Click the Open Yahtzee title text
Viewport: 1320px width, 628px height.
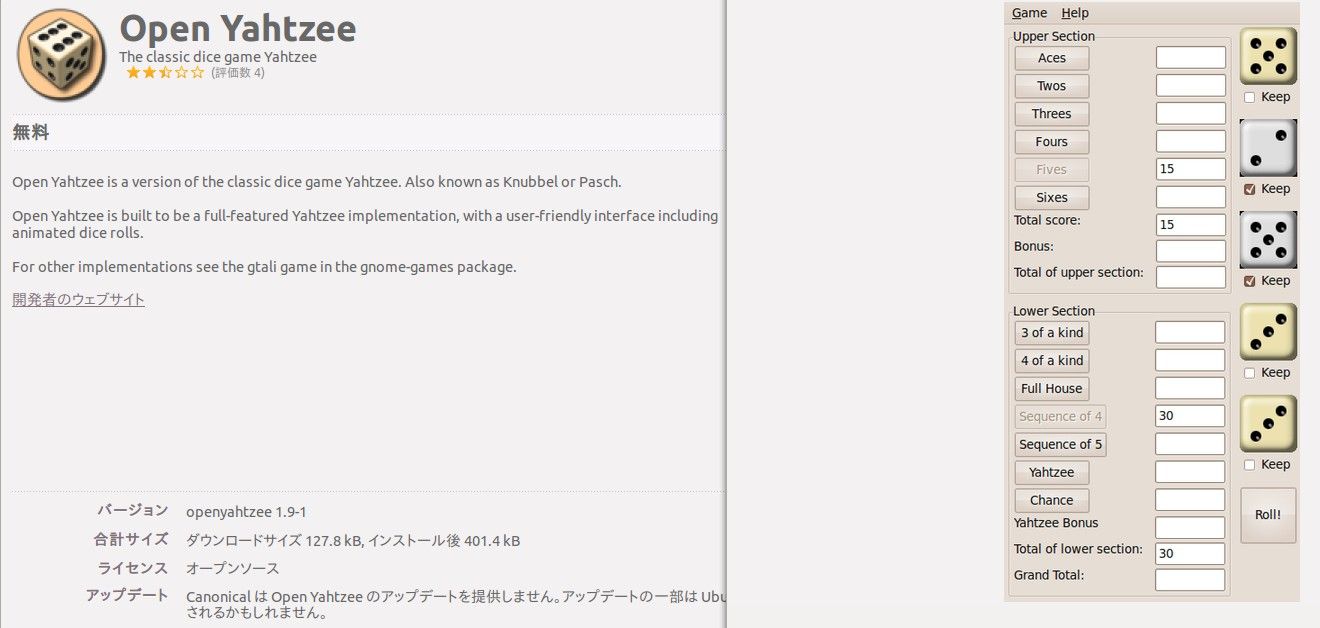coord(237,28)
